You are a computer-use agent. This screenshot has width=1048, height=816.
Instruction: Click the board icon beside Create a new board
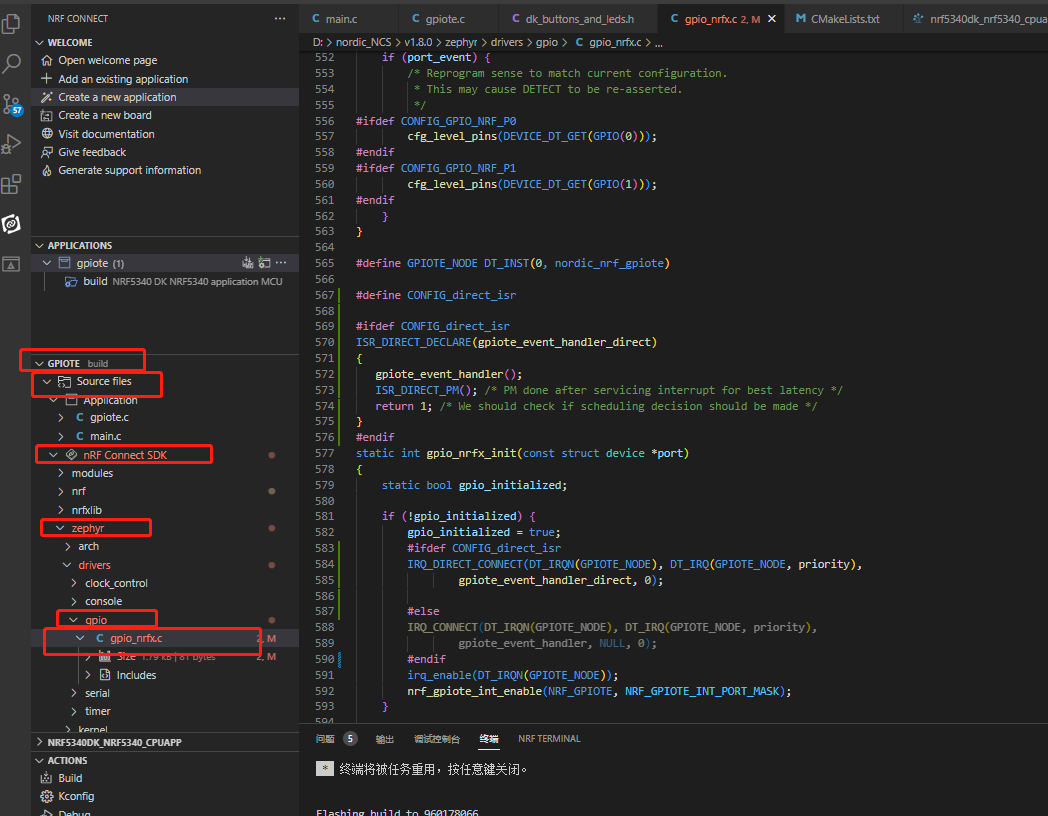[47, 116]
